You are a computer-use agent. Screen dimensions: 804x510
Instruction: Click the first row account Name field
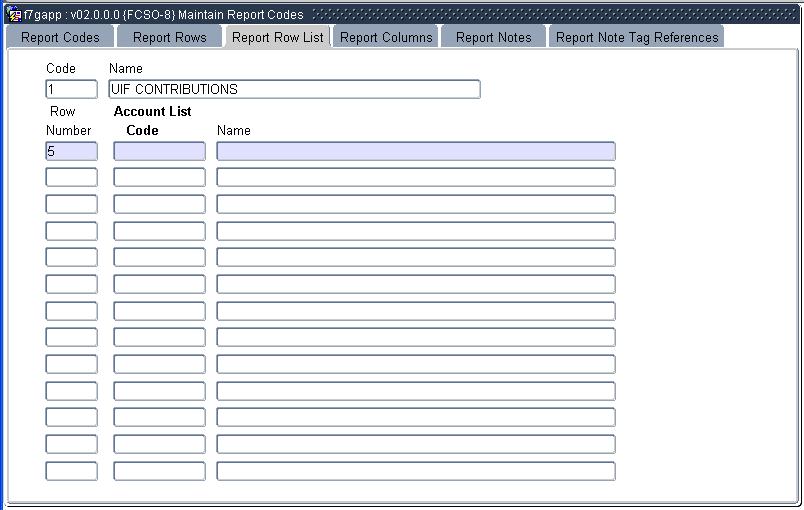pos(415,151)
